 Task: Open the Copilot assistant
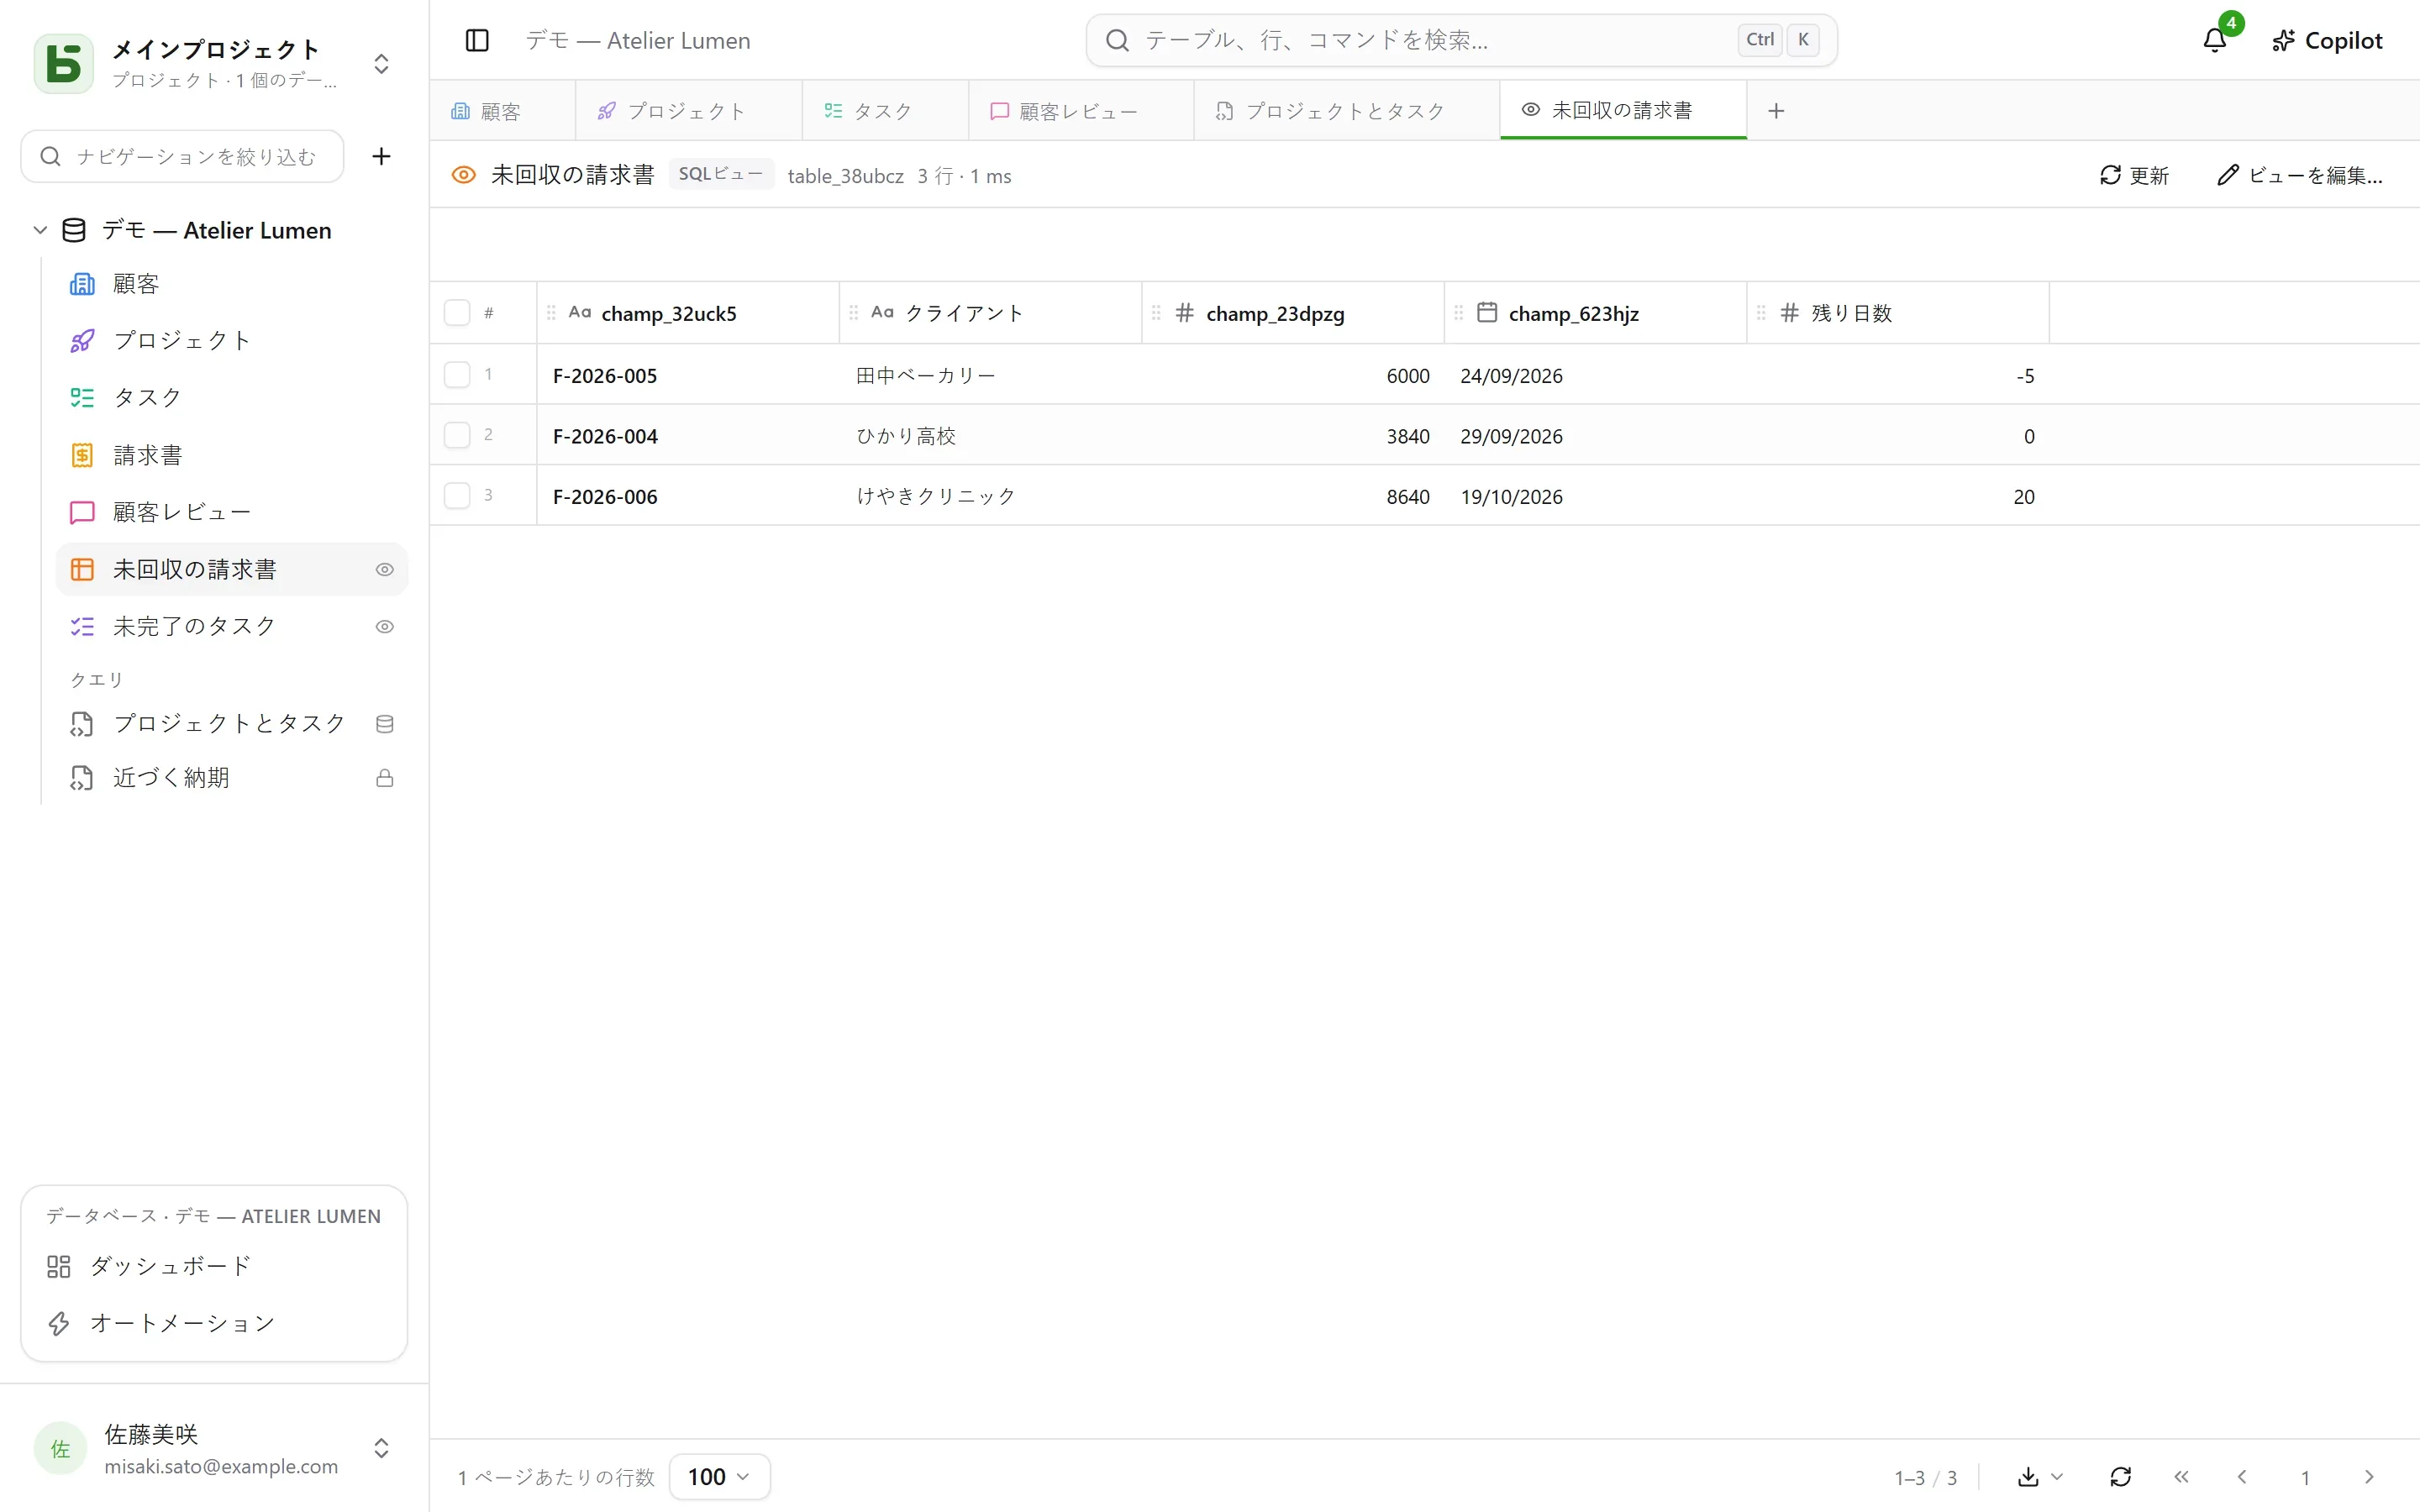(2327, 40)
